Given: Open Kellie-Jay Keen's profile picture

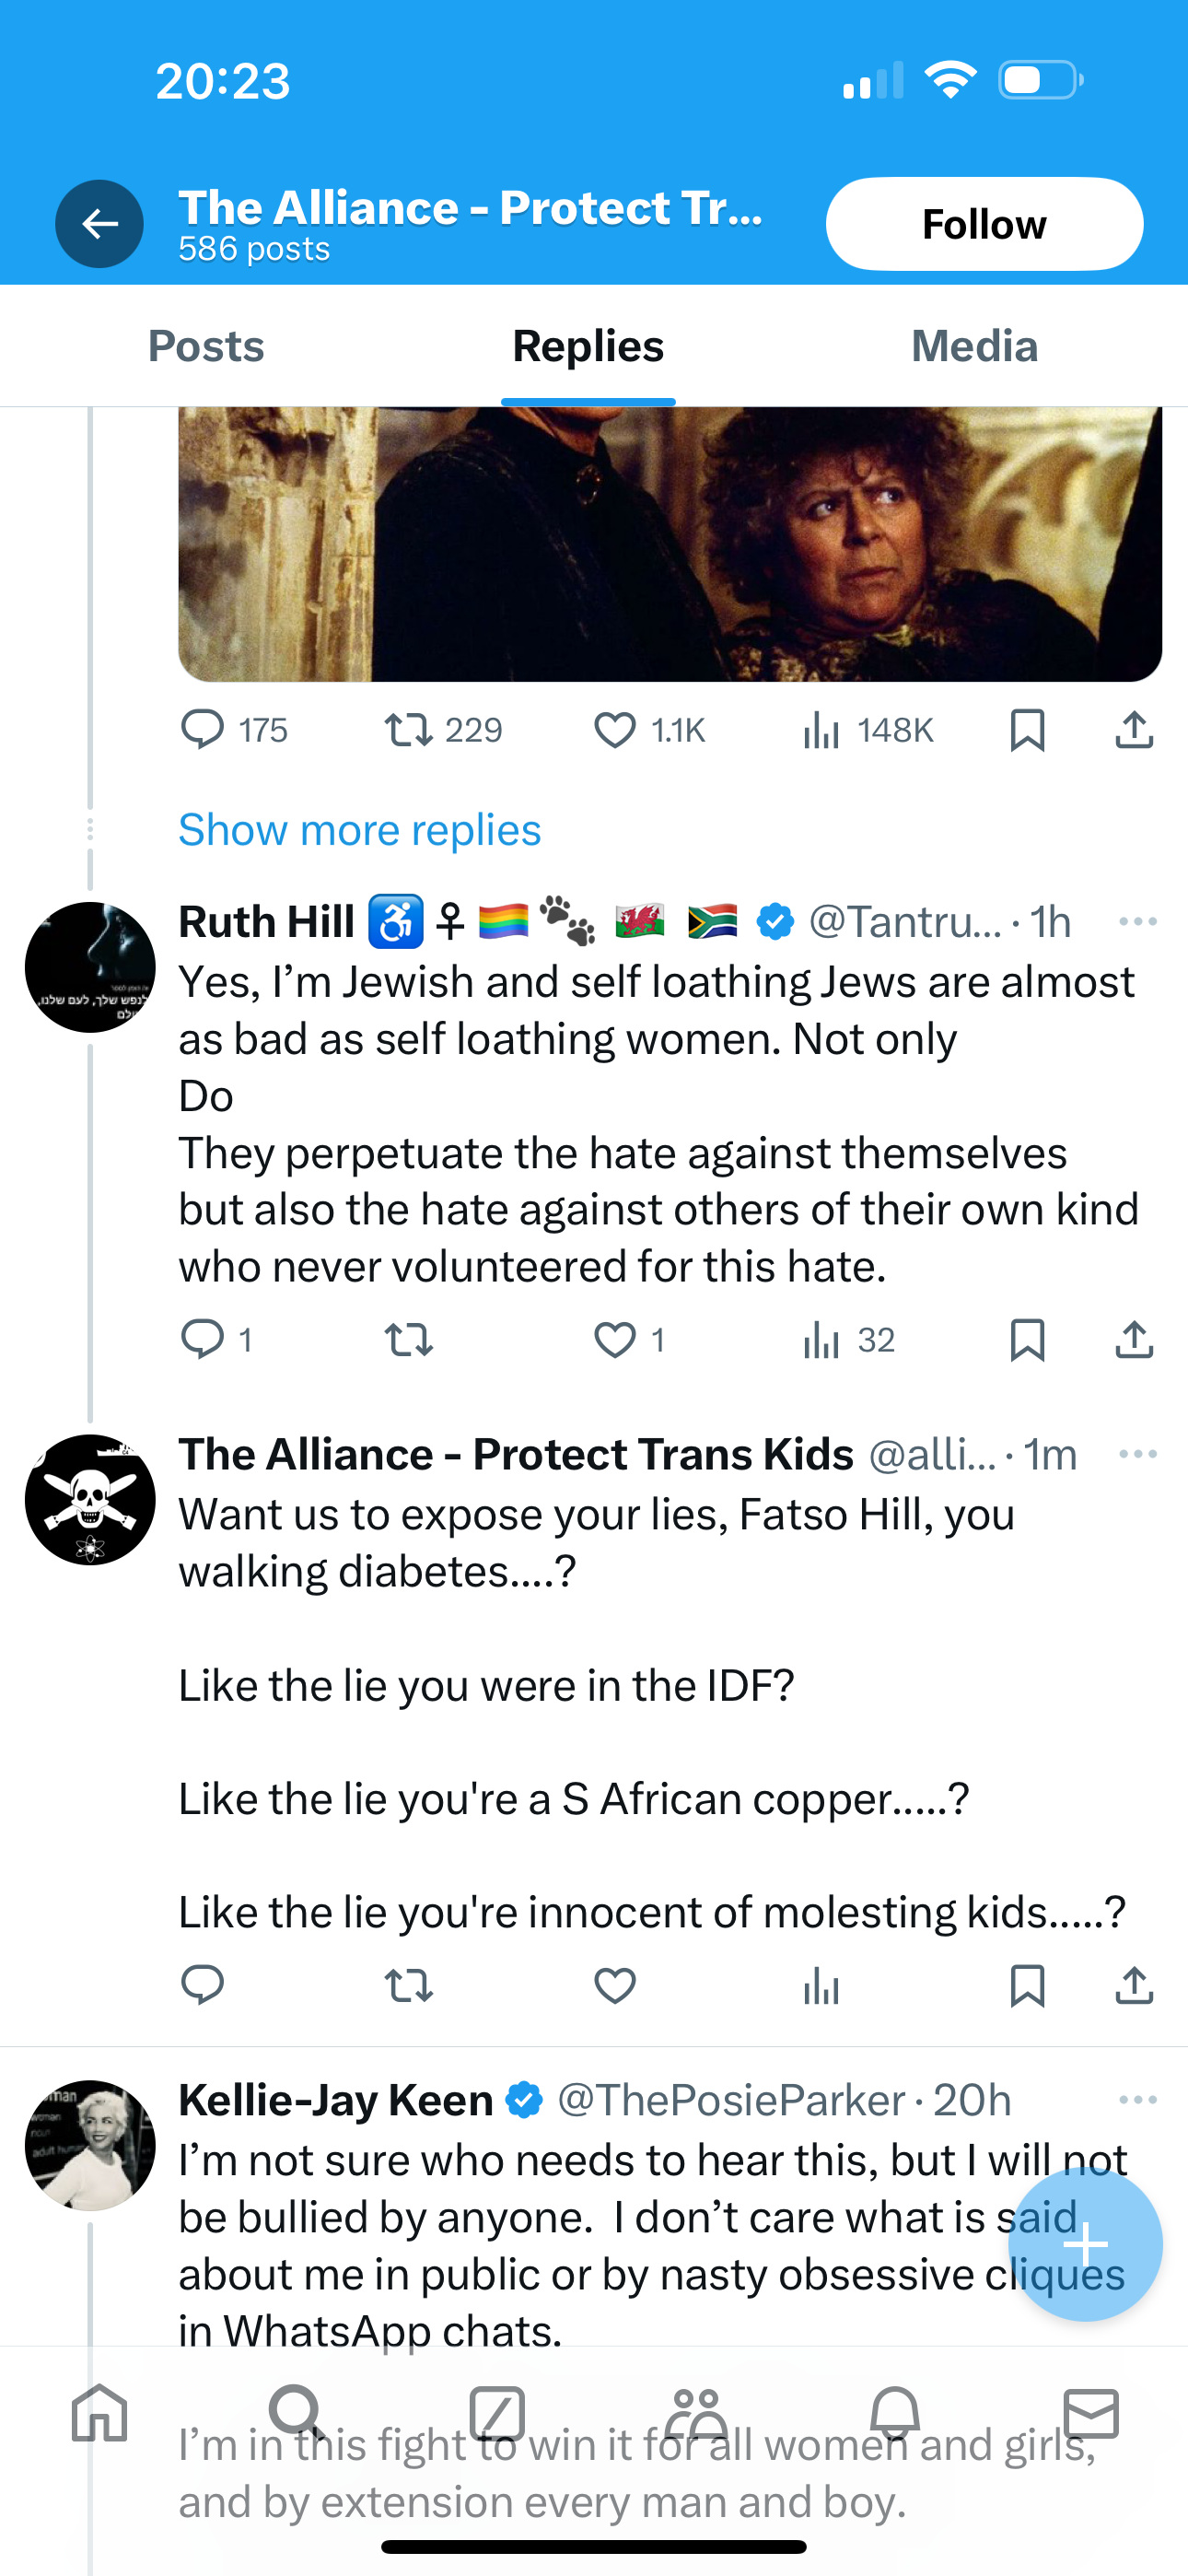Looking at the screenshot, I should coord(90,2145).
